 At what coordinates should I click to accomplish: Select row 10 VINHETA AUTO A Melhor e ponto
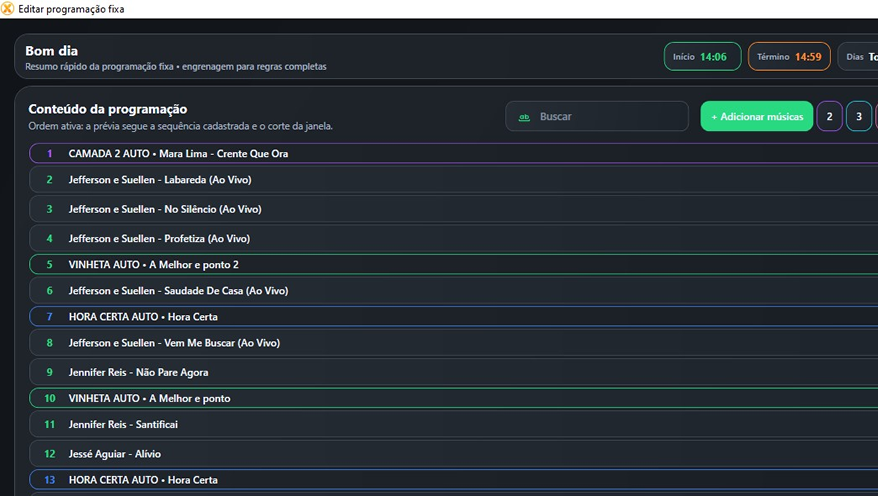(454, 398)
